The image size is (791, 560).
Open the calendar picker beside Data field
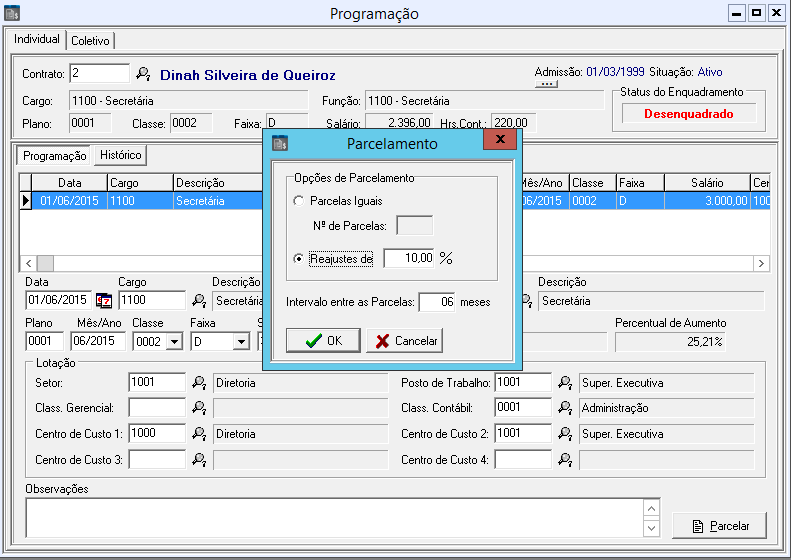click(103, 300)
